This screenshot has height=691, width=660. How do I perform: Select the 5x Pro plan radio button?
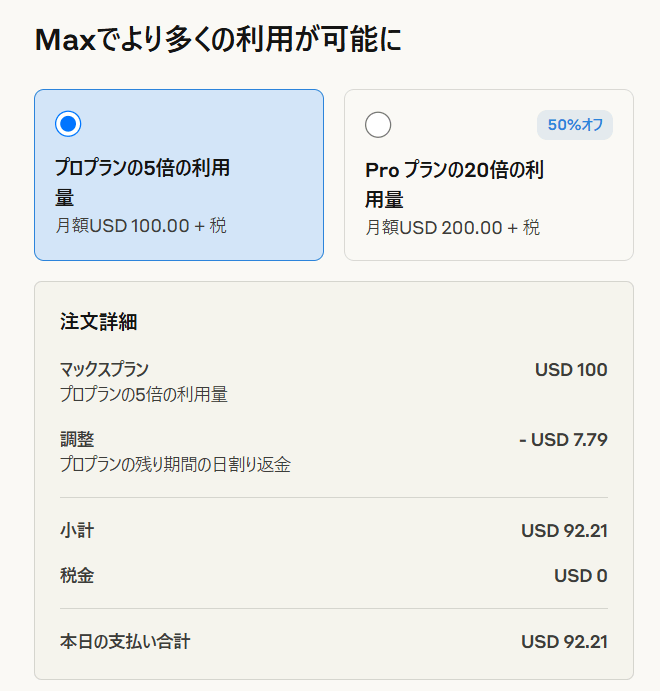68,124
